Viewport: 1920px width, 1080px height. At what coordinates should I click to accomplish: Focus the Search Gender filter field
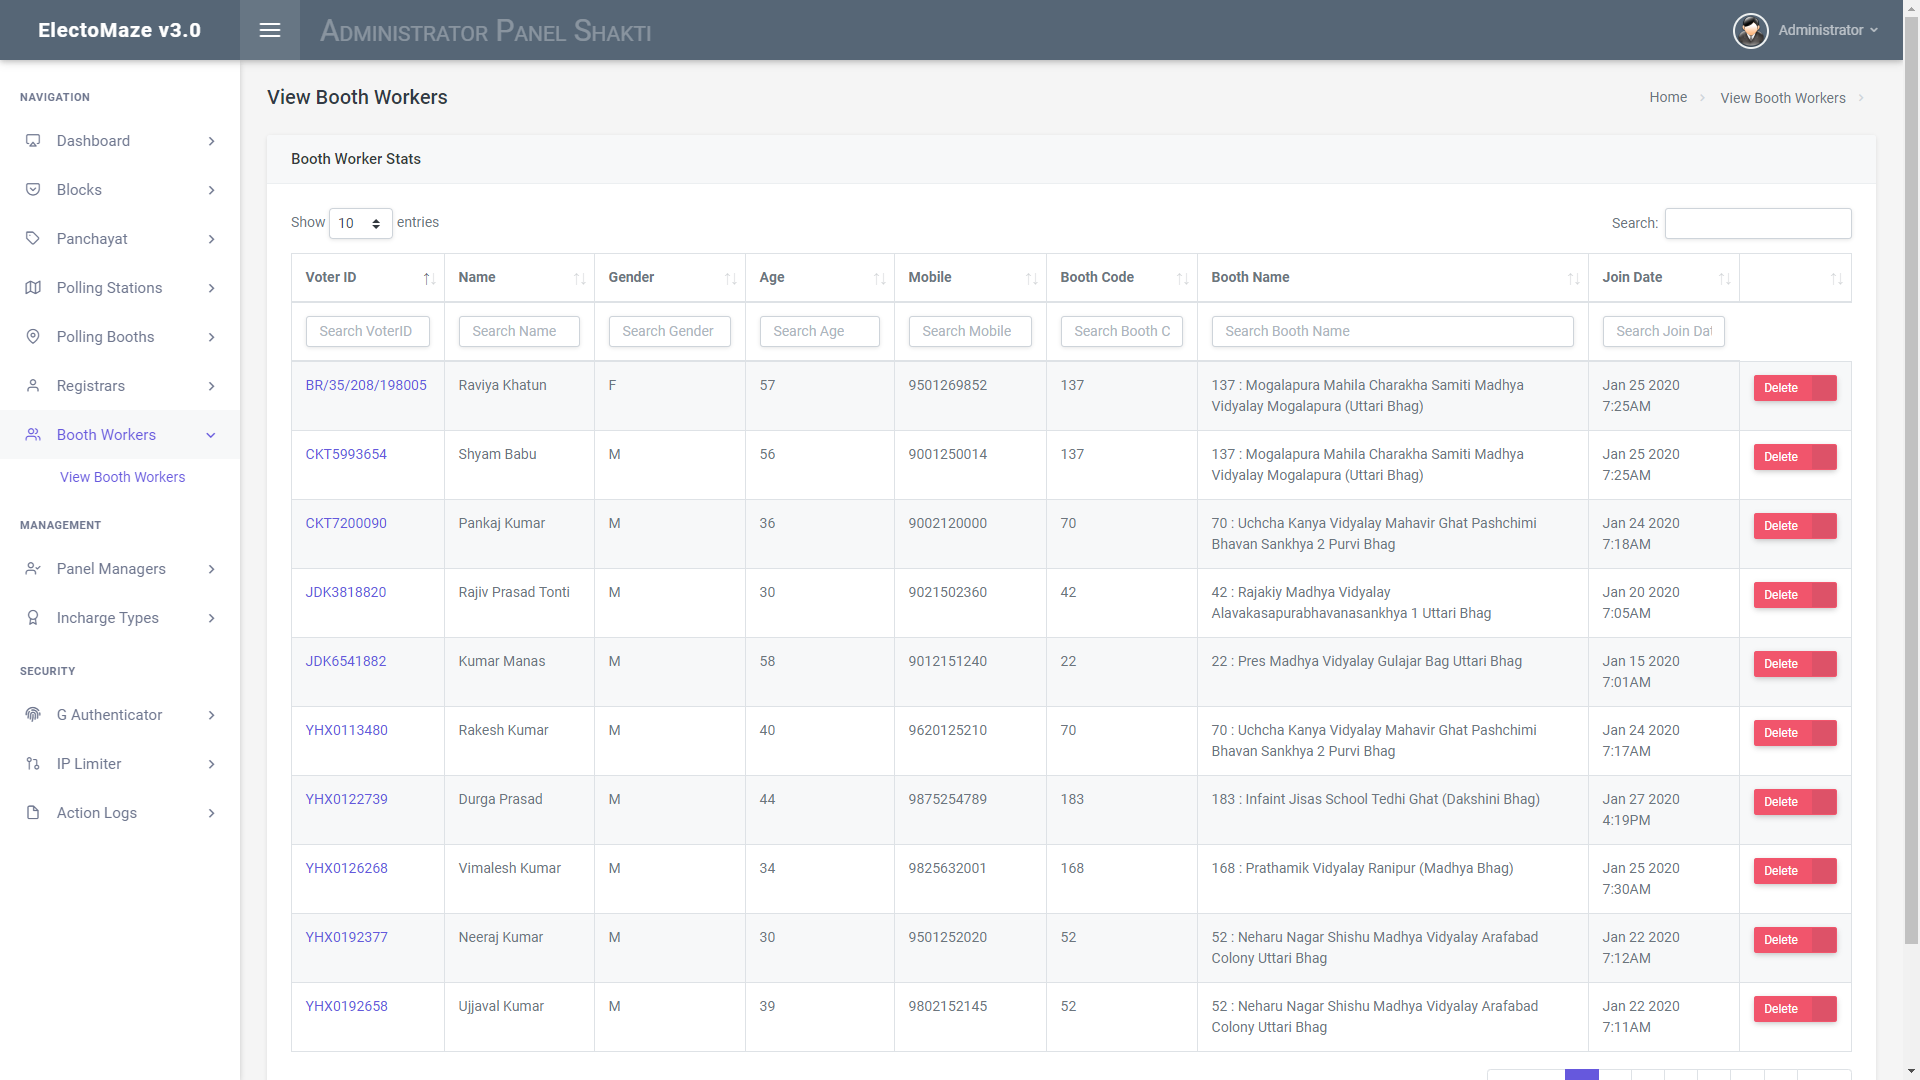point(669,331)
